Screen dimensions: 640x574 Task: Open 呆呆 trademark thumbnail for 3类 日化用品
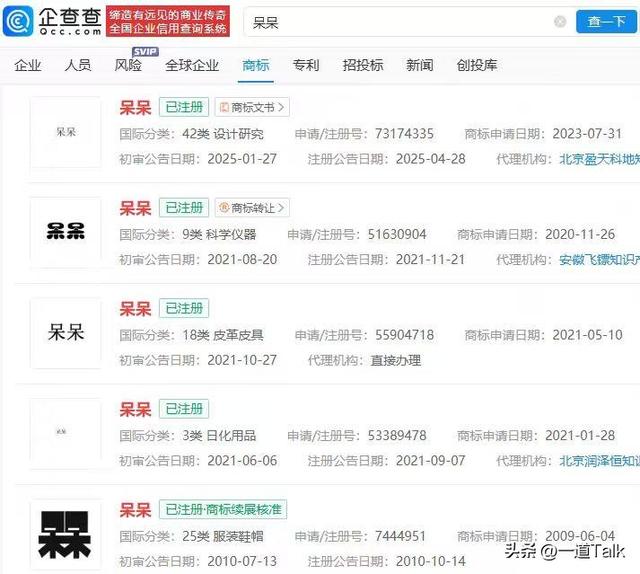click(x=66, y=434)
